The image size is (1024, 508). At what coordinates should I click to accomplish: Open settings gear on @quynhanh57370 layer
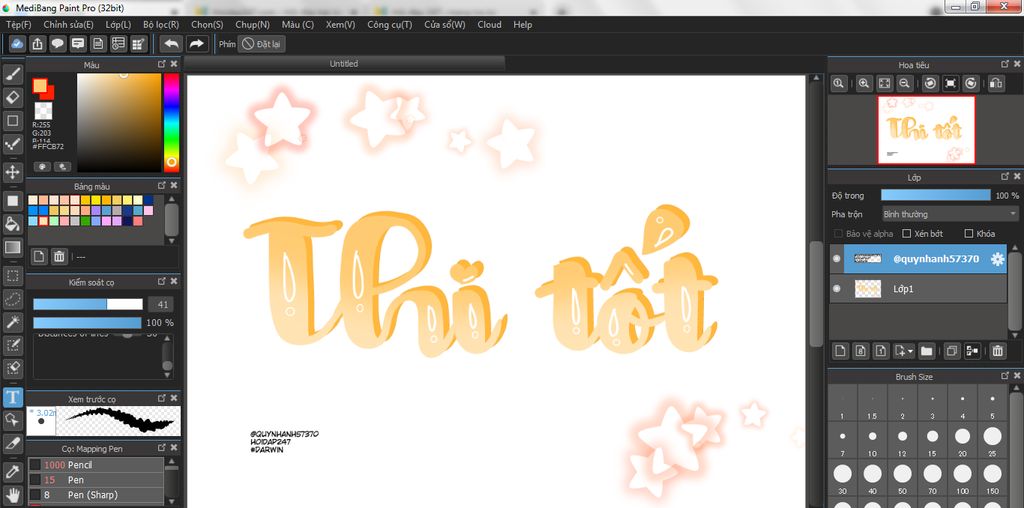coord(997,259)
